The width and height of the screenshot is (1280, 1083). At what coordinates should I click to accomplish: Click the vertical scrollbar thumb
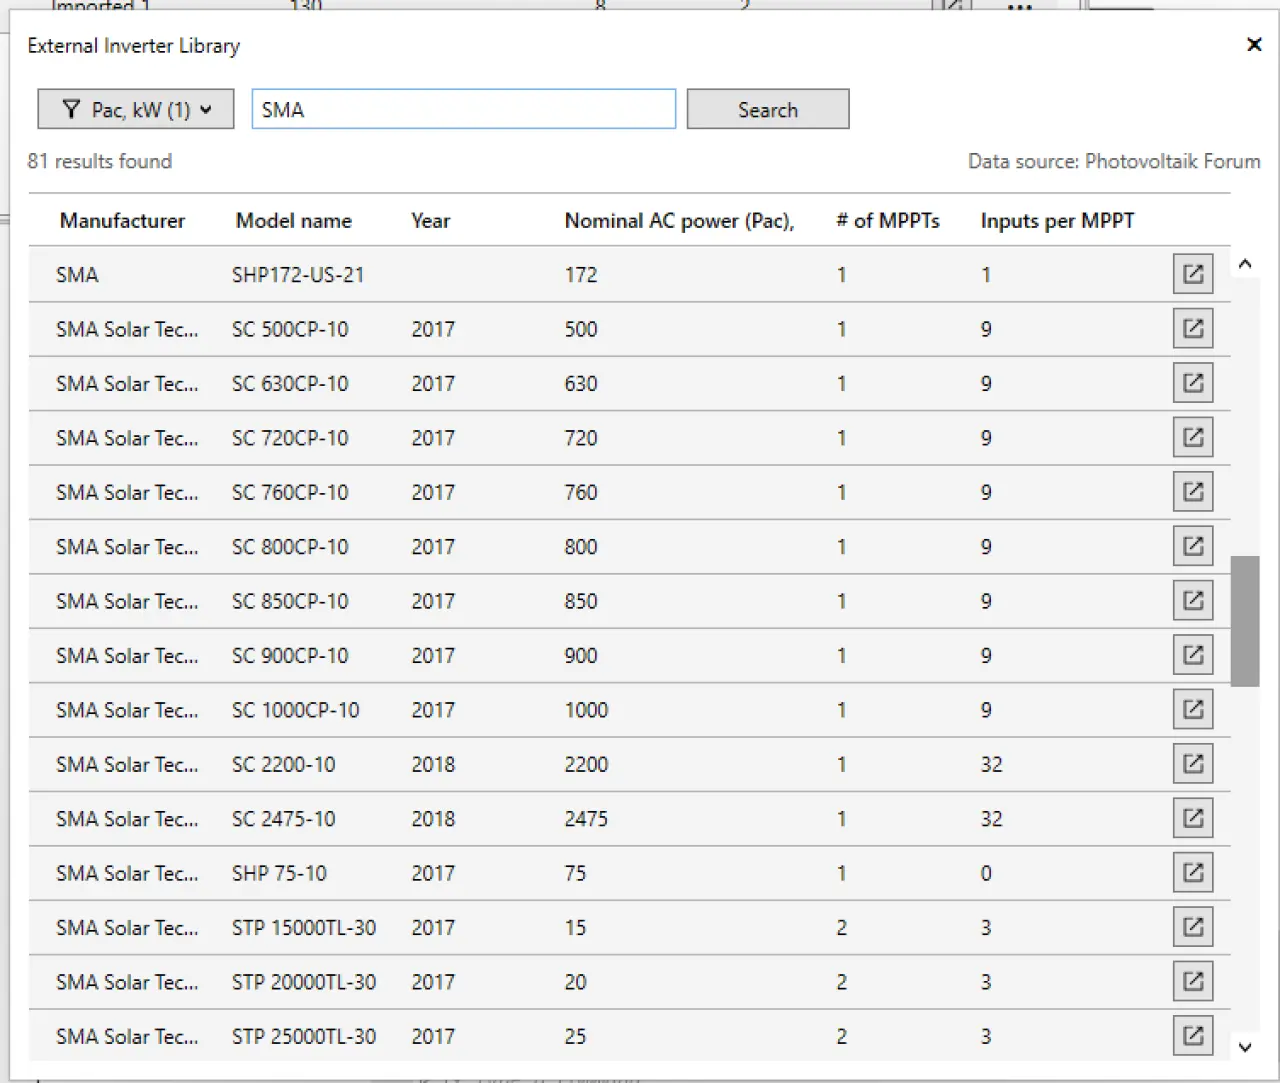pos(1244,620)
